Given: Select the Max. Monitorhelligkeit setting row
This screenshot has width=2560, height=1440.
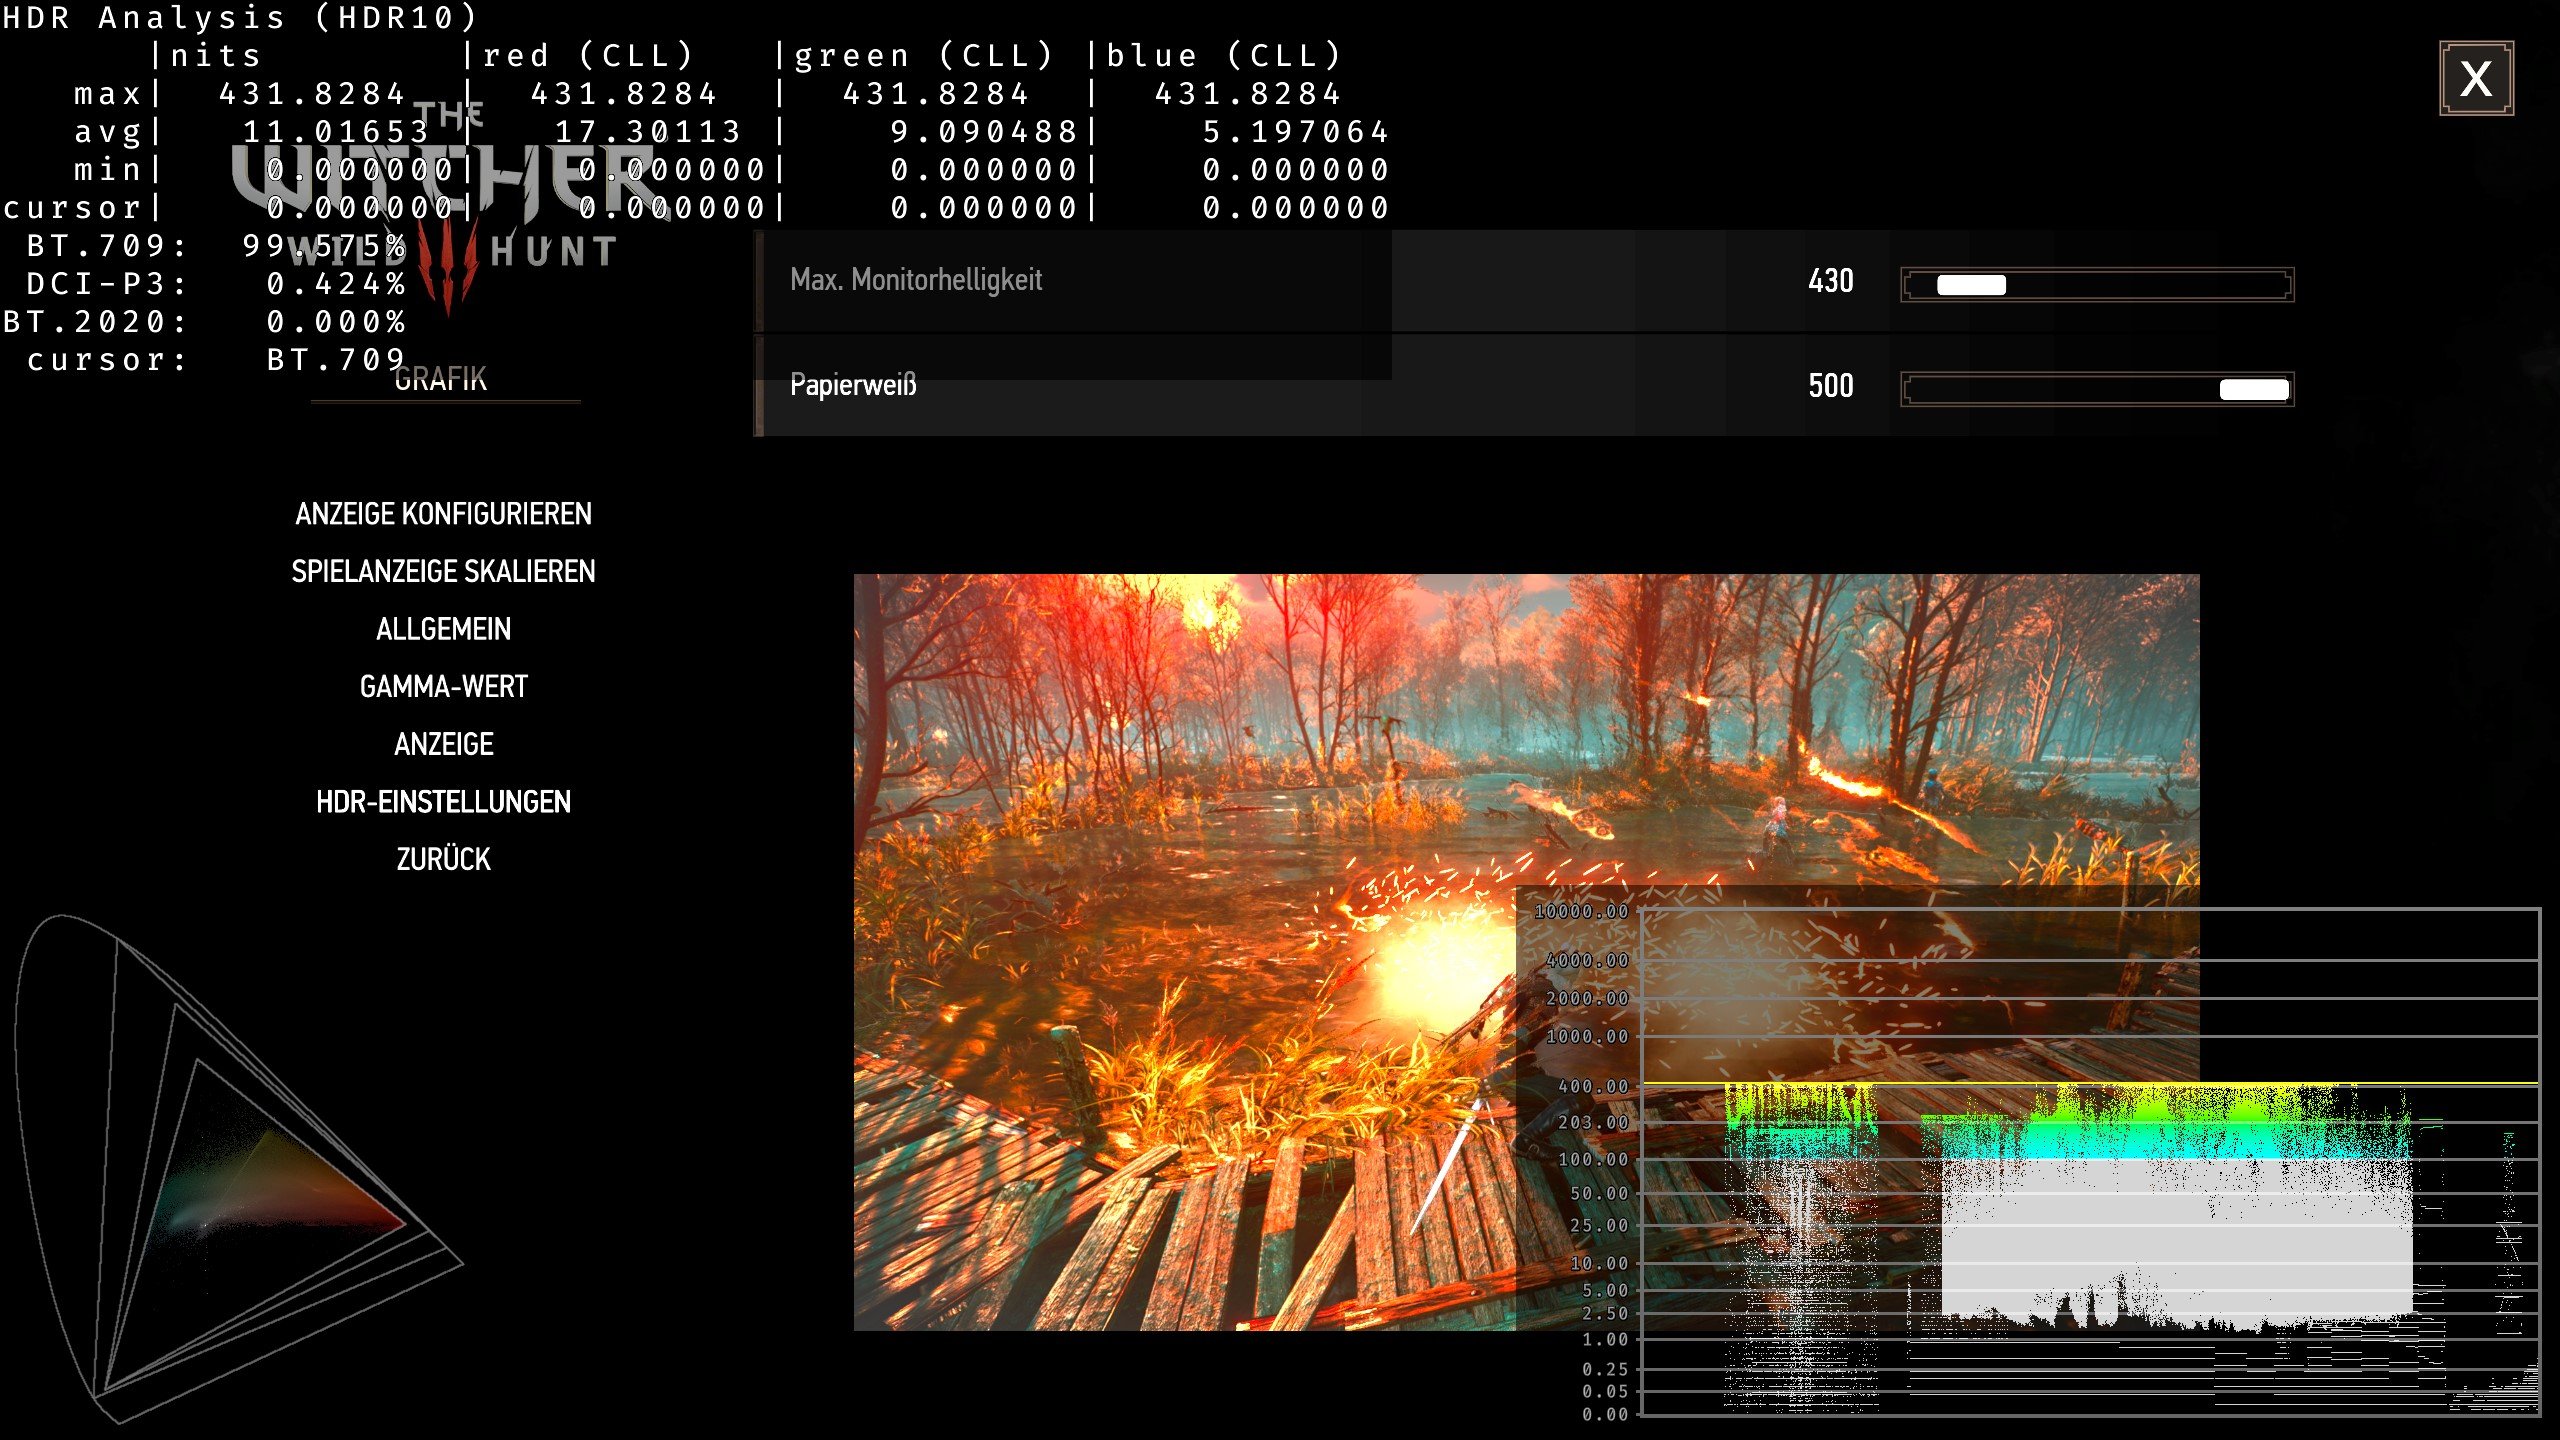Looking at the screenshot, I should [x=1525, y=281].
